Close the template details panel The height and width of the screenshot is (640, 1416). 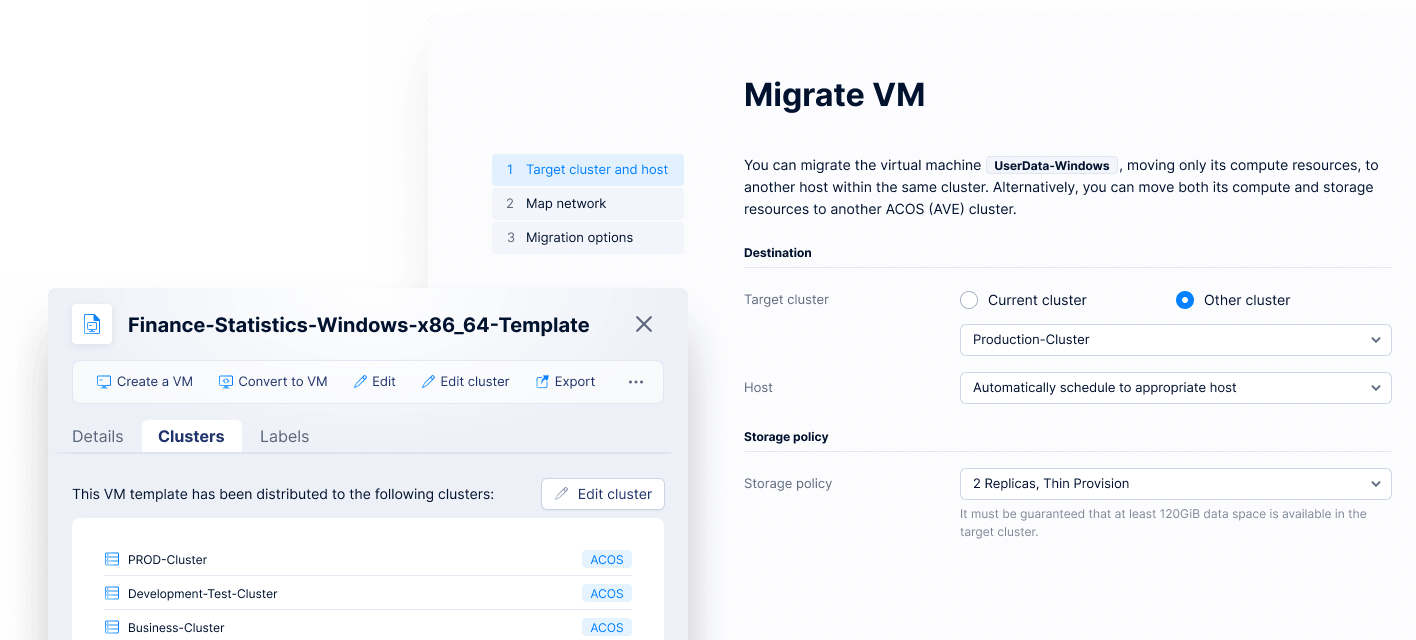(644, 324)
